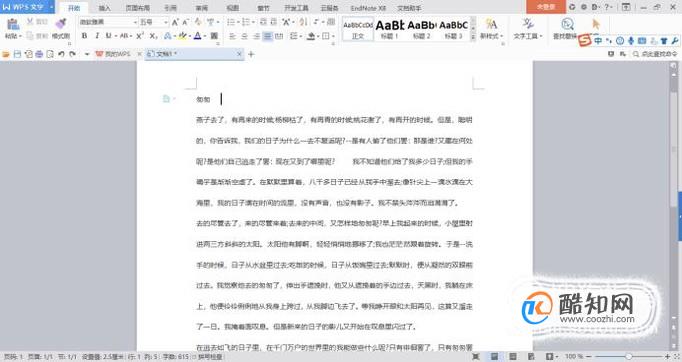Switch to page layout view in the status bar
This screenshot has height=362, width=682.
[x=495, y=357]
